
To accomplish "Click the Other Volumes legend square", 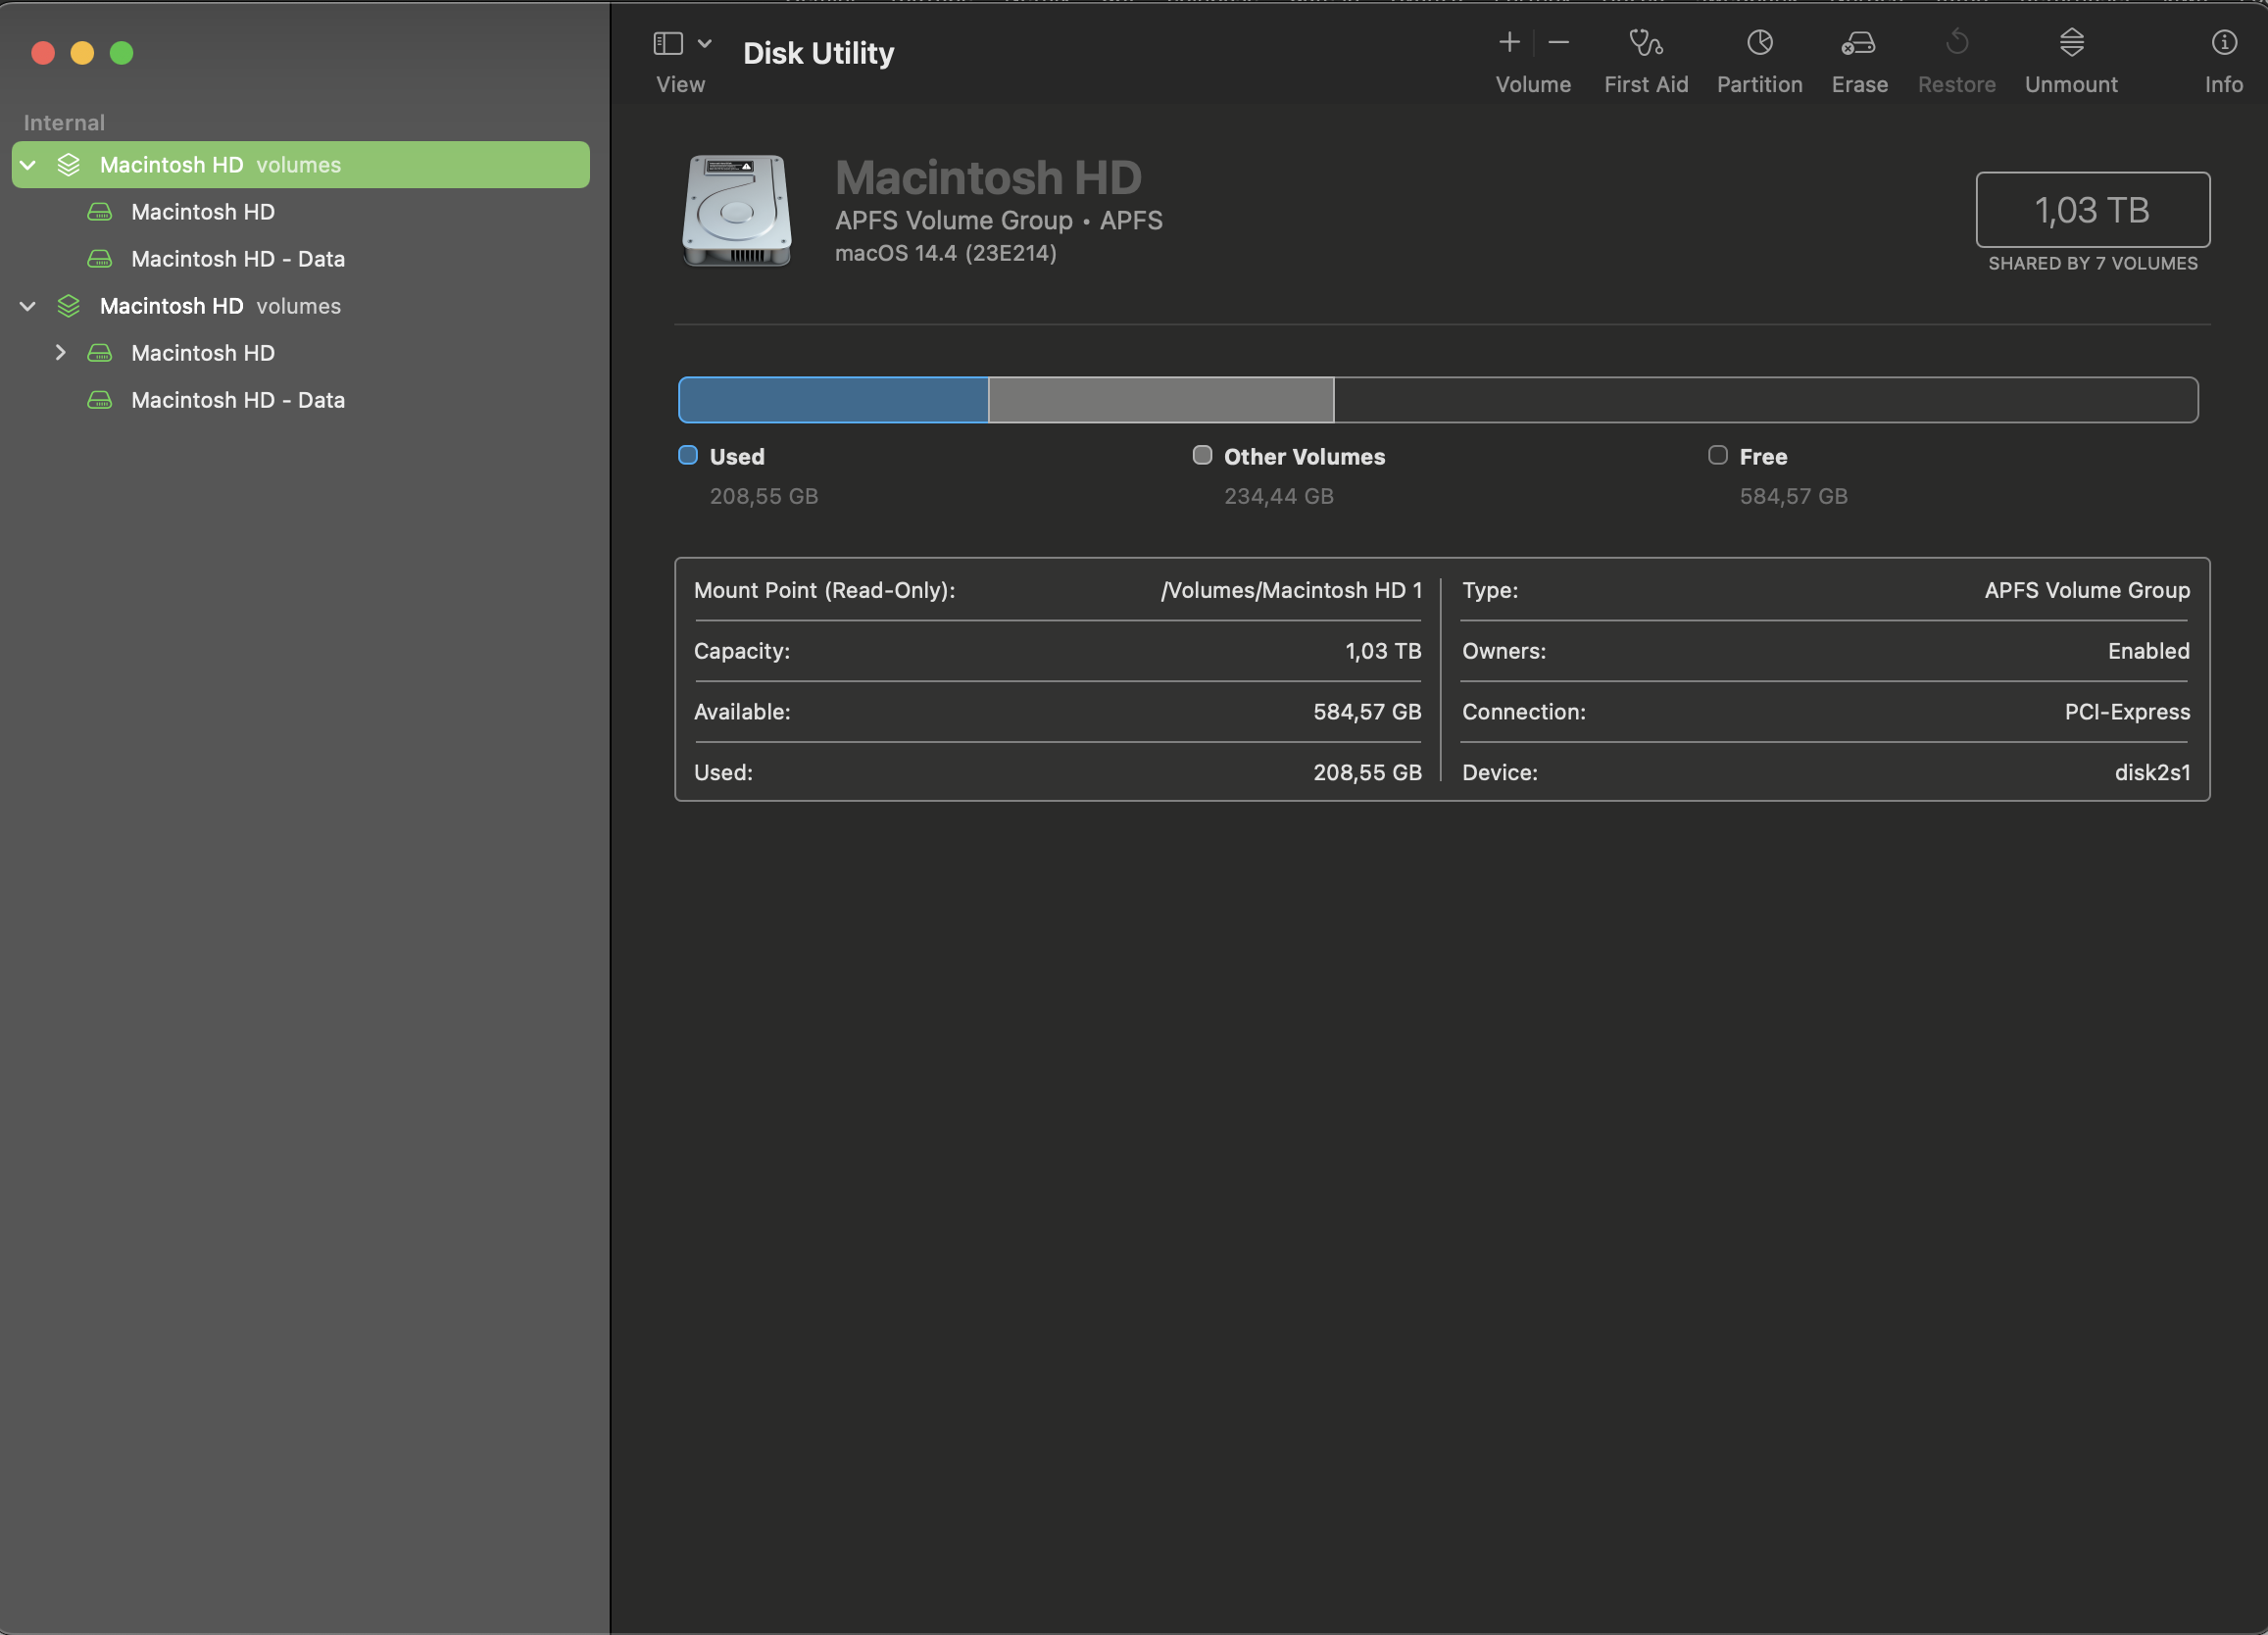I will point(1202,456).
